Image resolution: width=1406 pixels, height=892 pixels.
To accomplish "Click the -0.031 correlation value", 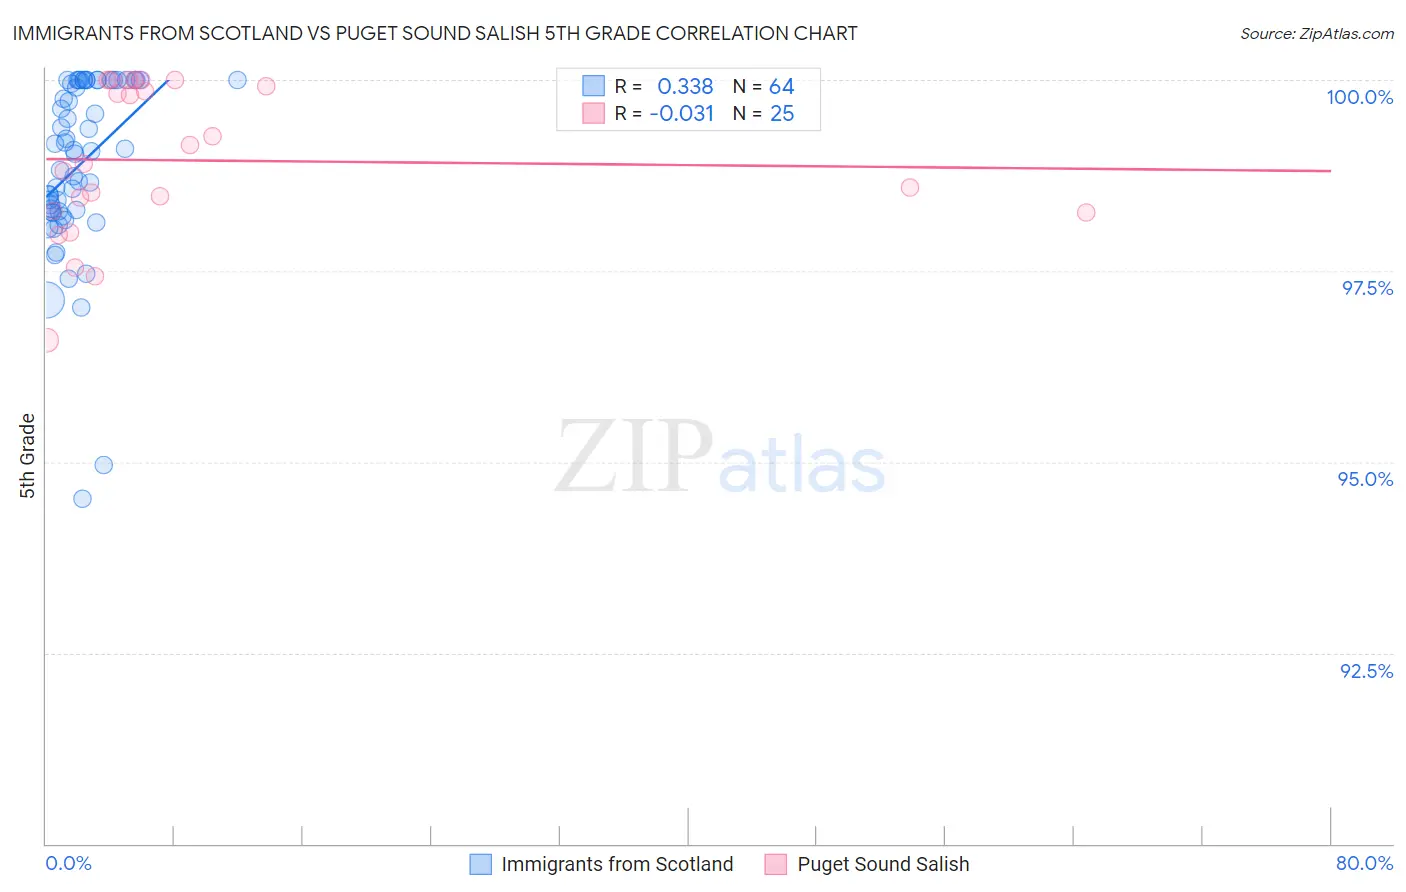I will (681, 113).
